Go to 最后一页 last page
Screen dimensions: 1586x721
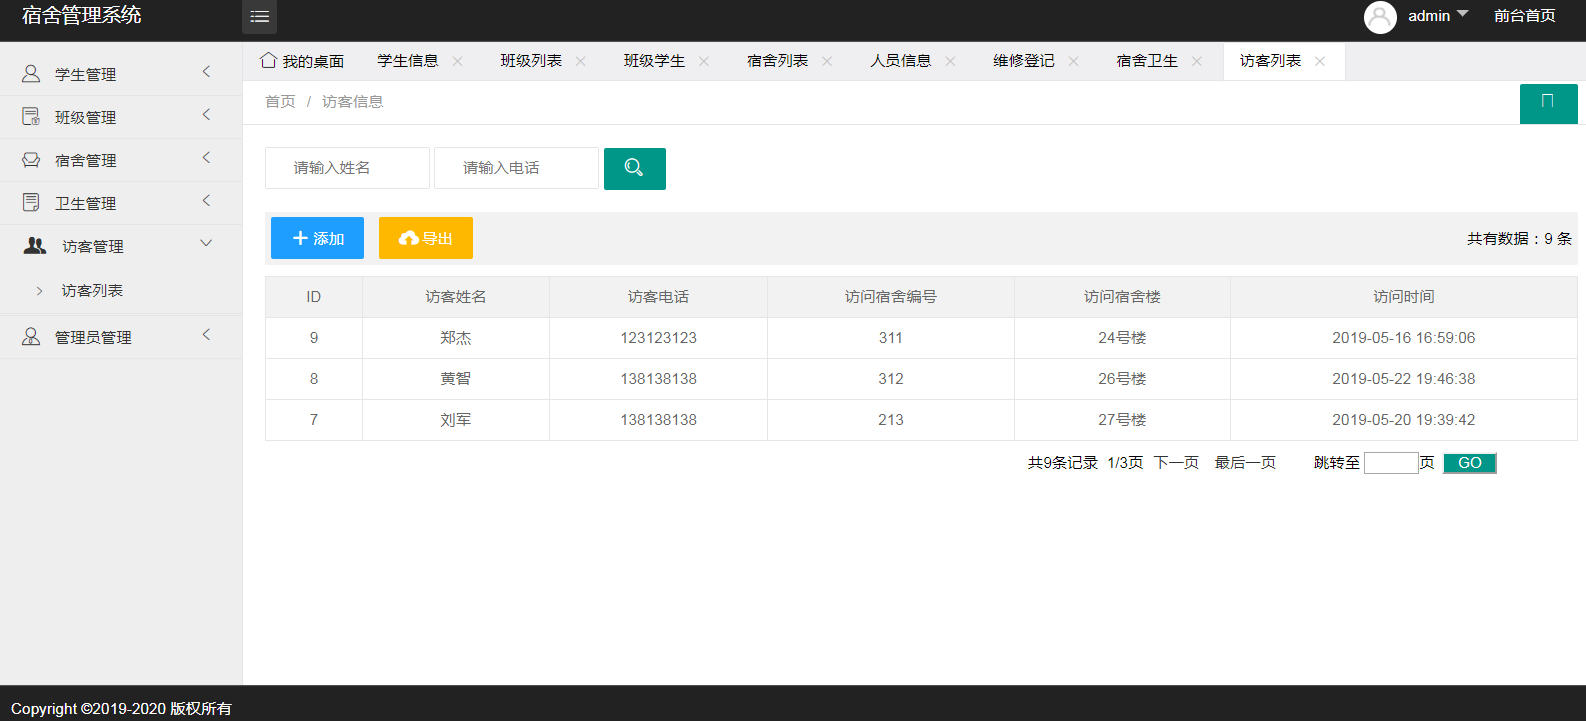point(1245,463)
